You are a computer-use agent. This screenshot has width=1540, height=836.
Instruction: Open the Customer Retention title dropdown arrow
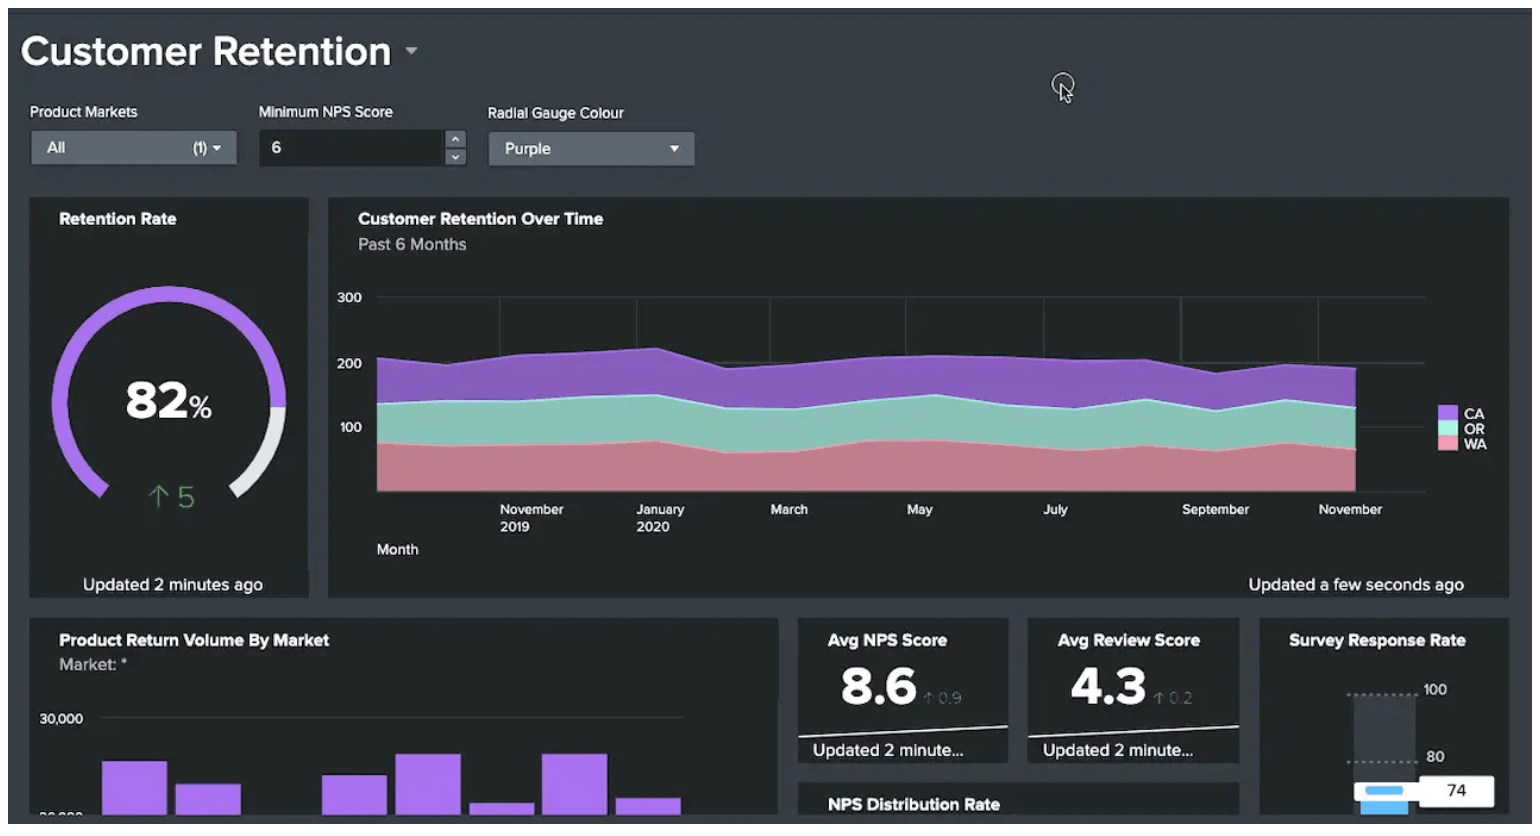[411, 51]
